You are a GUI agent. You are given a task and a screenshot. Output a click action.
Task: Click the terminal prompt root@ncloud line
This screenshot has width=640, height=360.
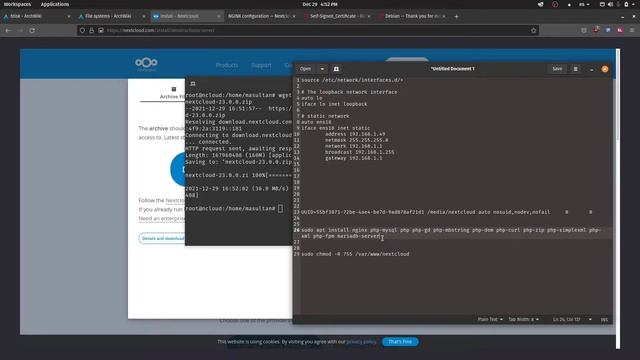click(x=234, y=209)
